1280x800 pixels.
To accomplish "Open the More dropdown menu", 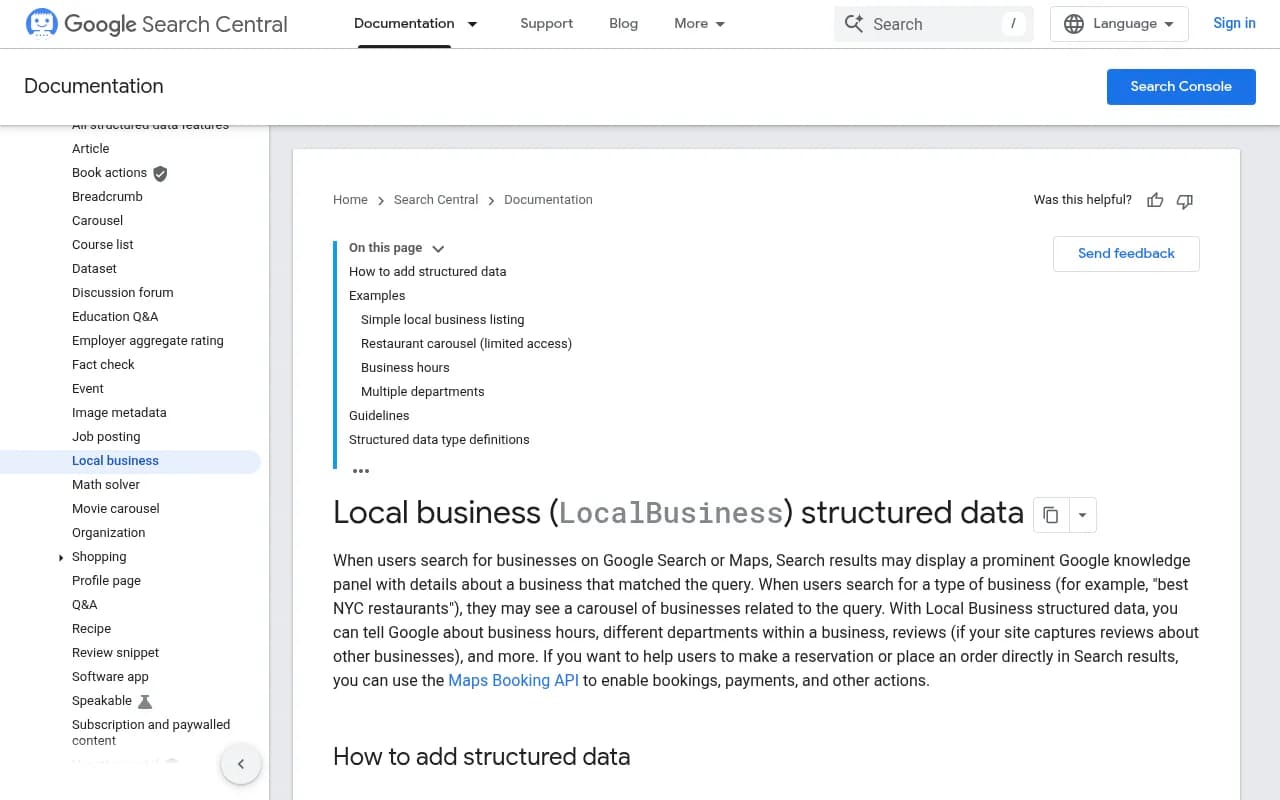I will click(x=700, y=24).
